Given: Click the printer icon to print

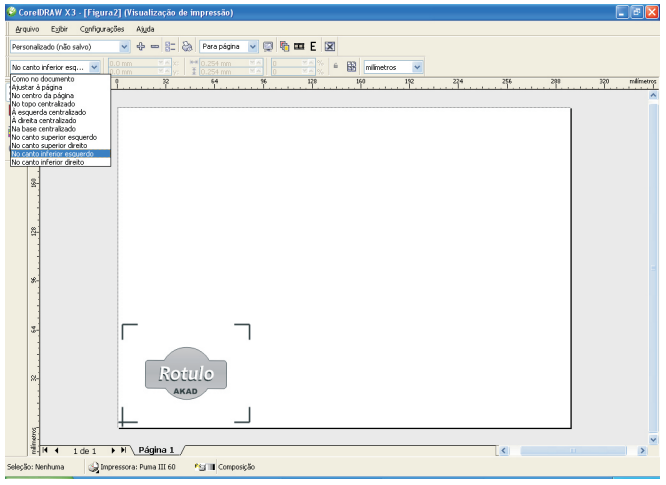Looking at the screenshot, I should [184, 47].
